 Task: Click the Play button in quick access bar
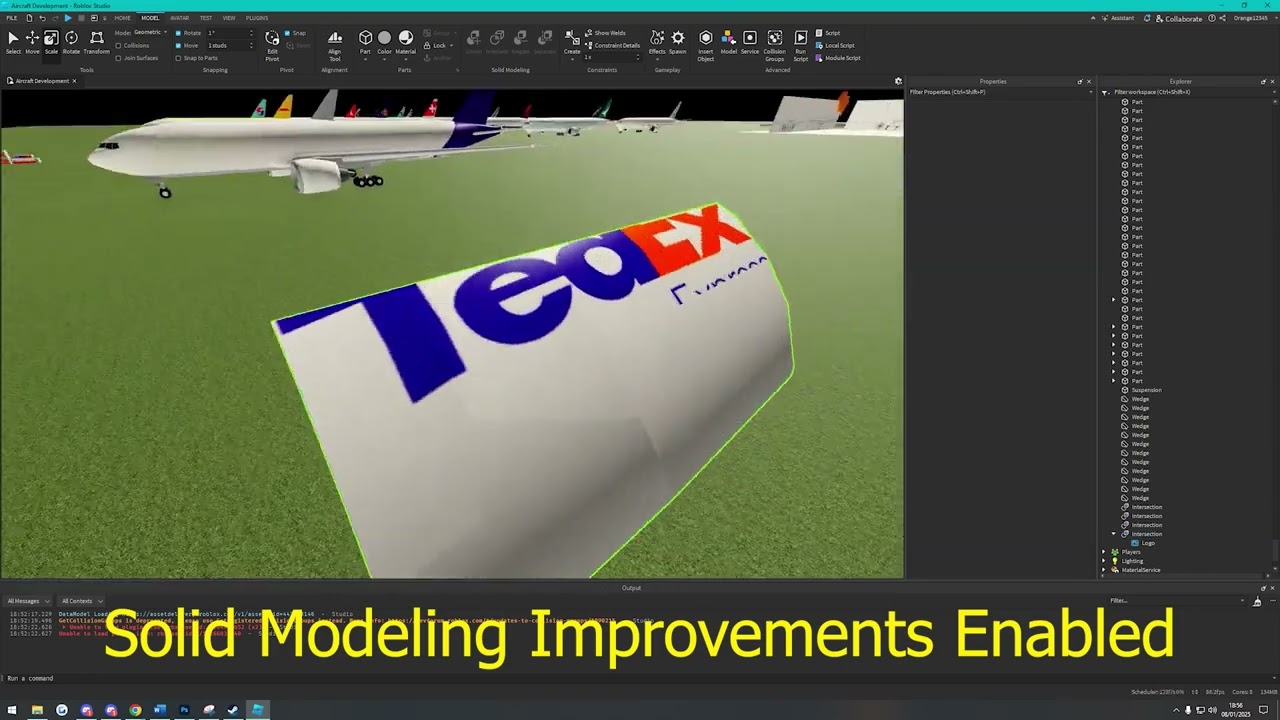pyautogui.click(x=67, y=18)
